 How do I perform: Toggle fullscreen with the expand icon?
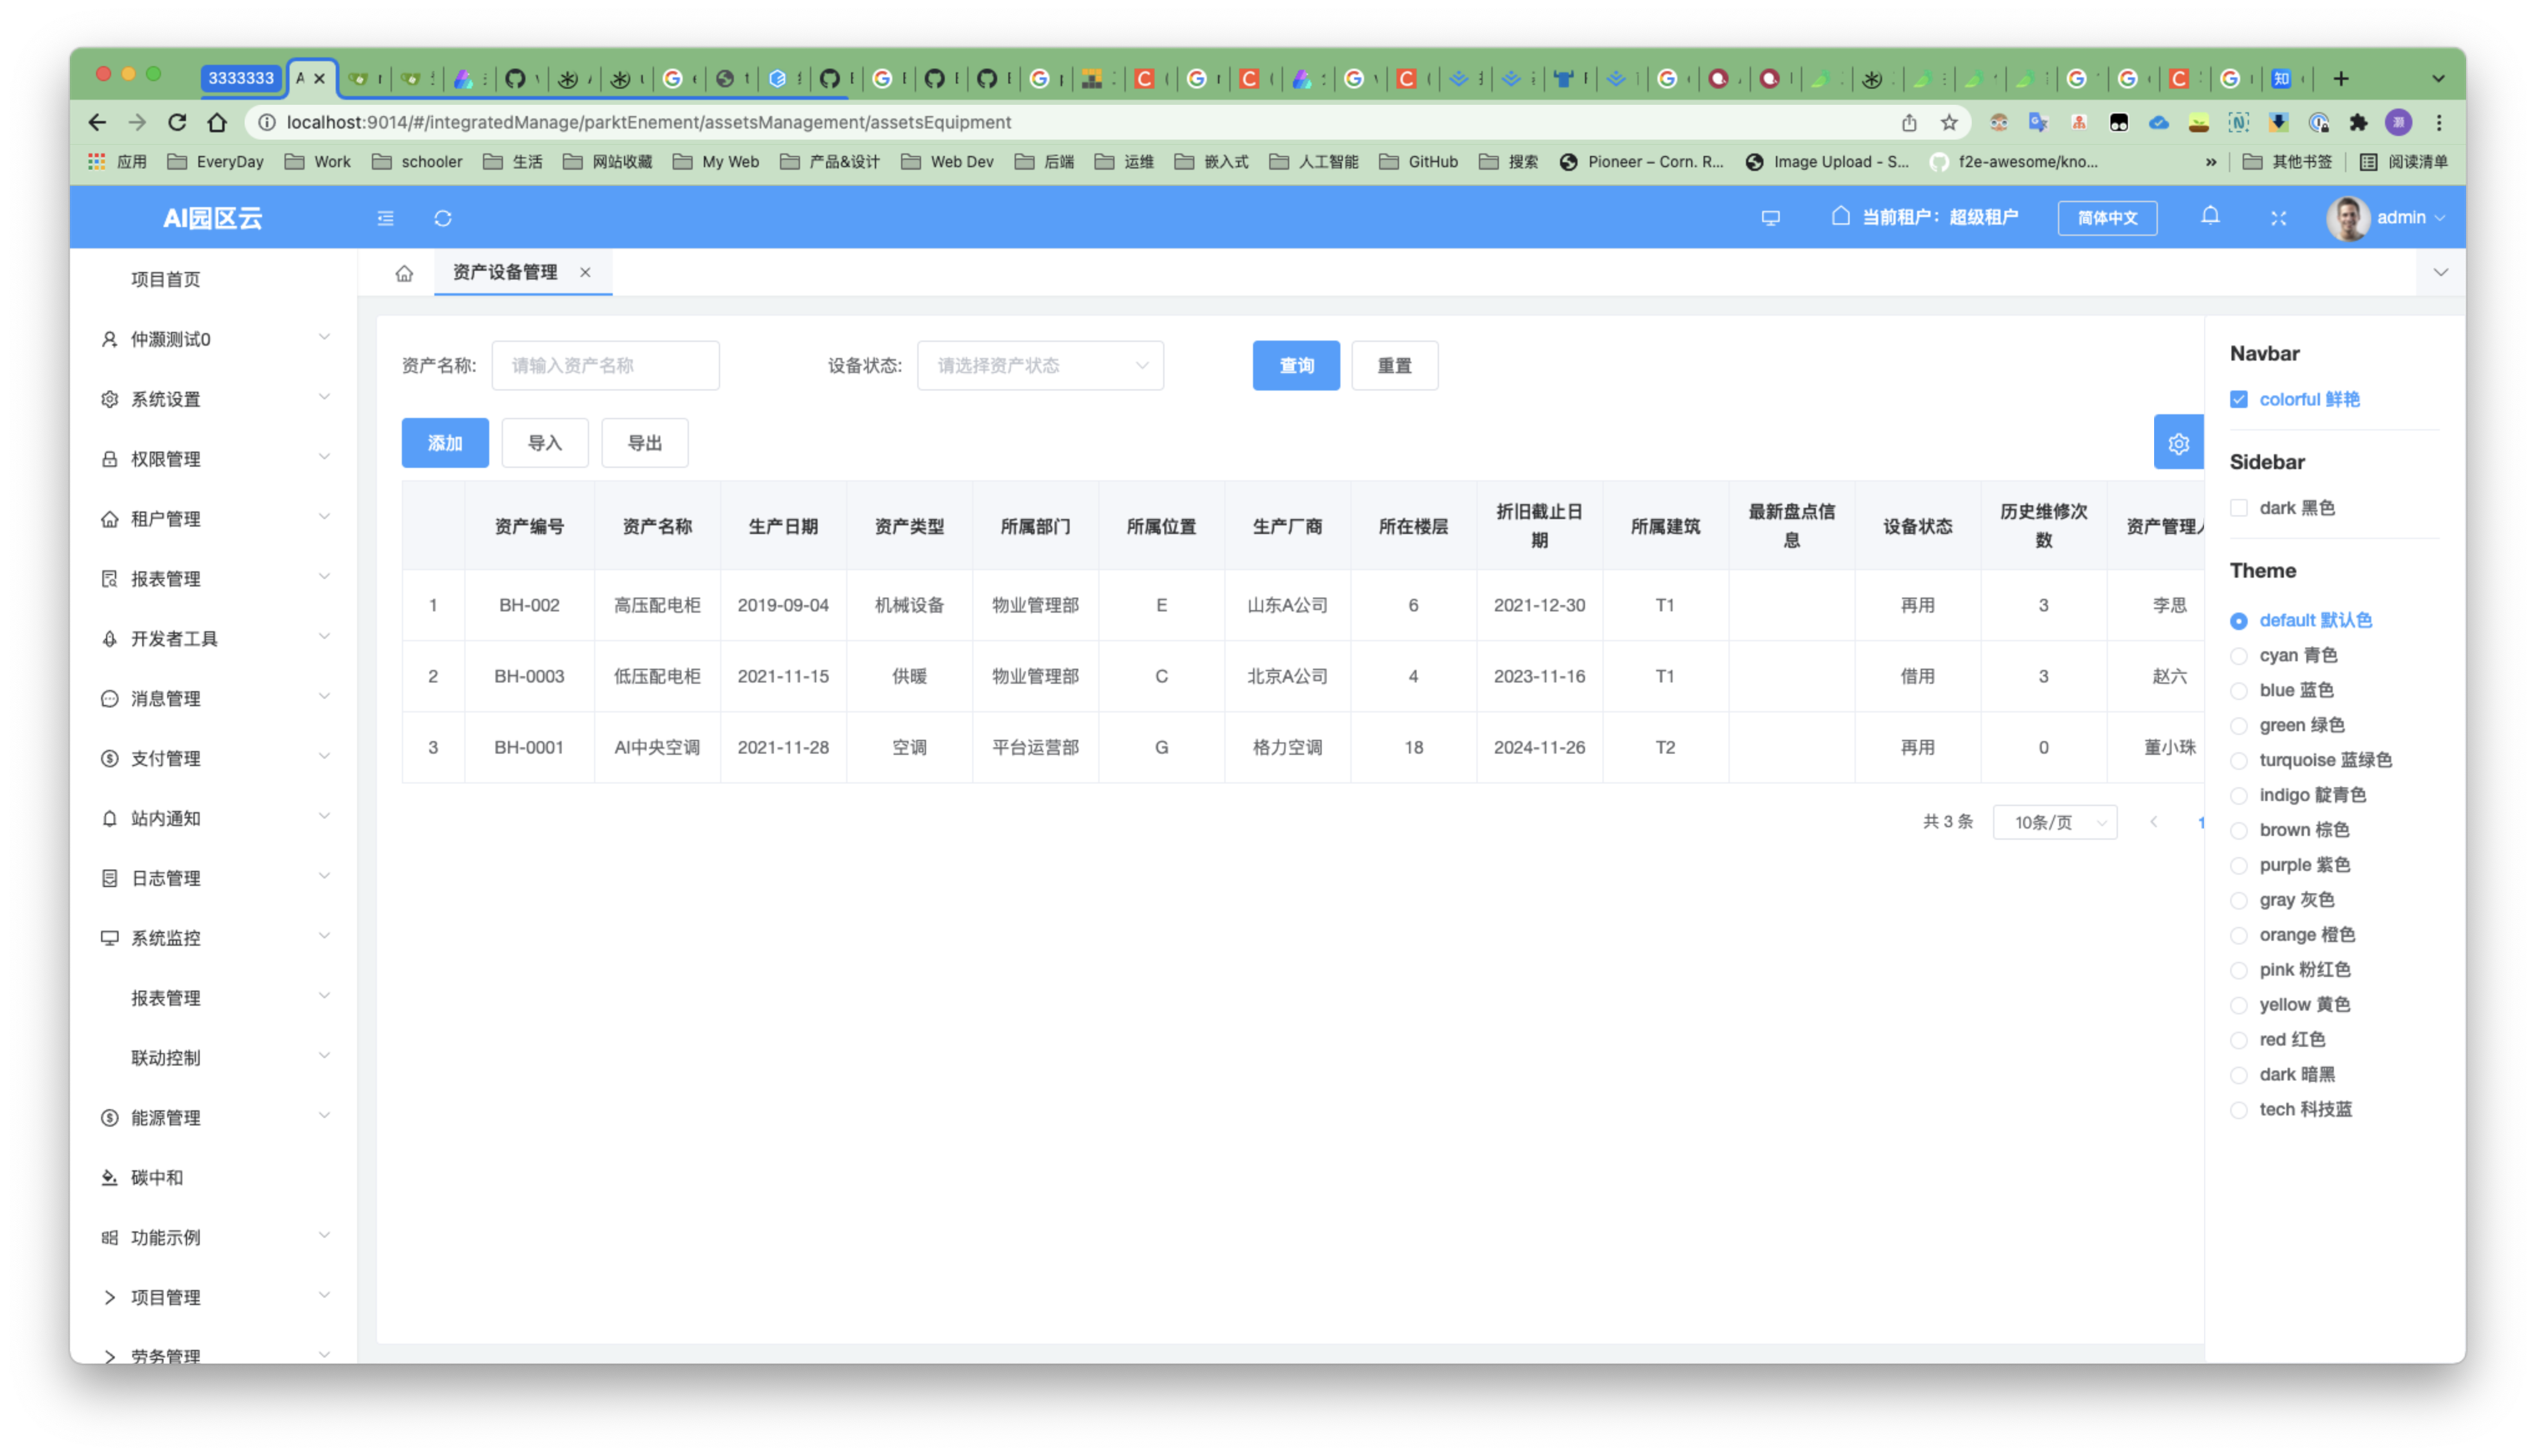tap(2278, 218)
